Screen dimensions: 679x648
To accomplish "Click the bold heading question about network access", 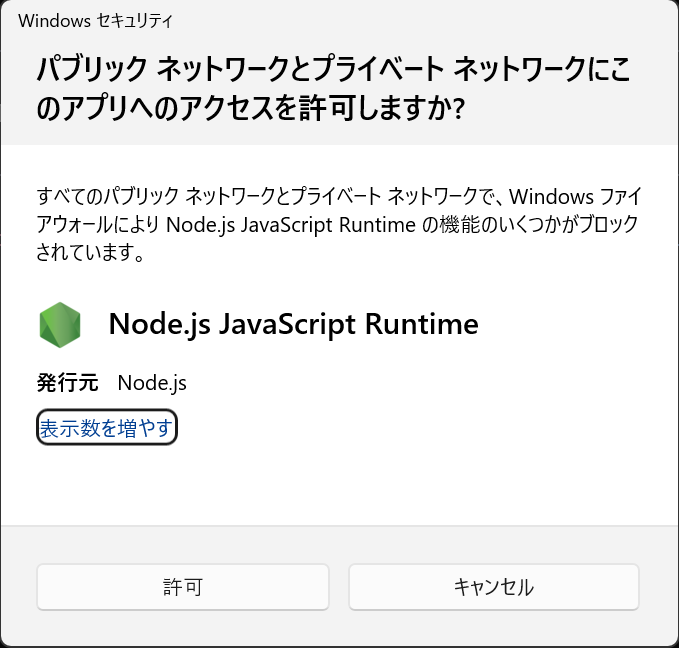I will click(x=333, y=88).
